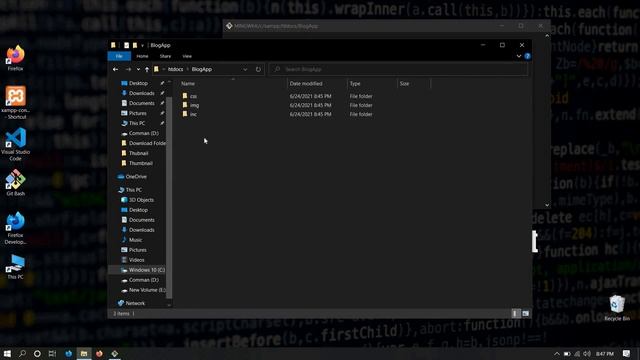Switch to Firefox in the taskbar
The image size is (640, 360).
99,353
